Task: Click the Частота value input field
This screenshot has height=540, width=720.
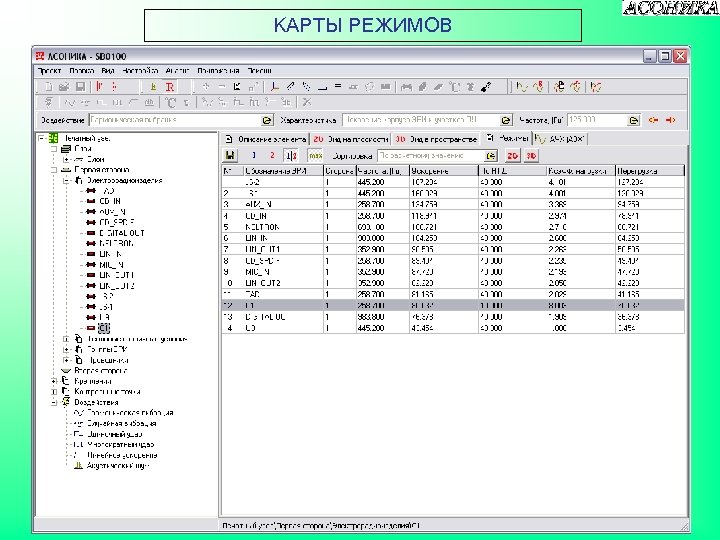Action: [x=597, y=120]
